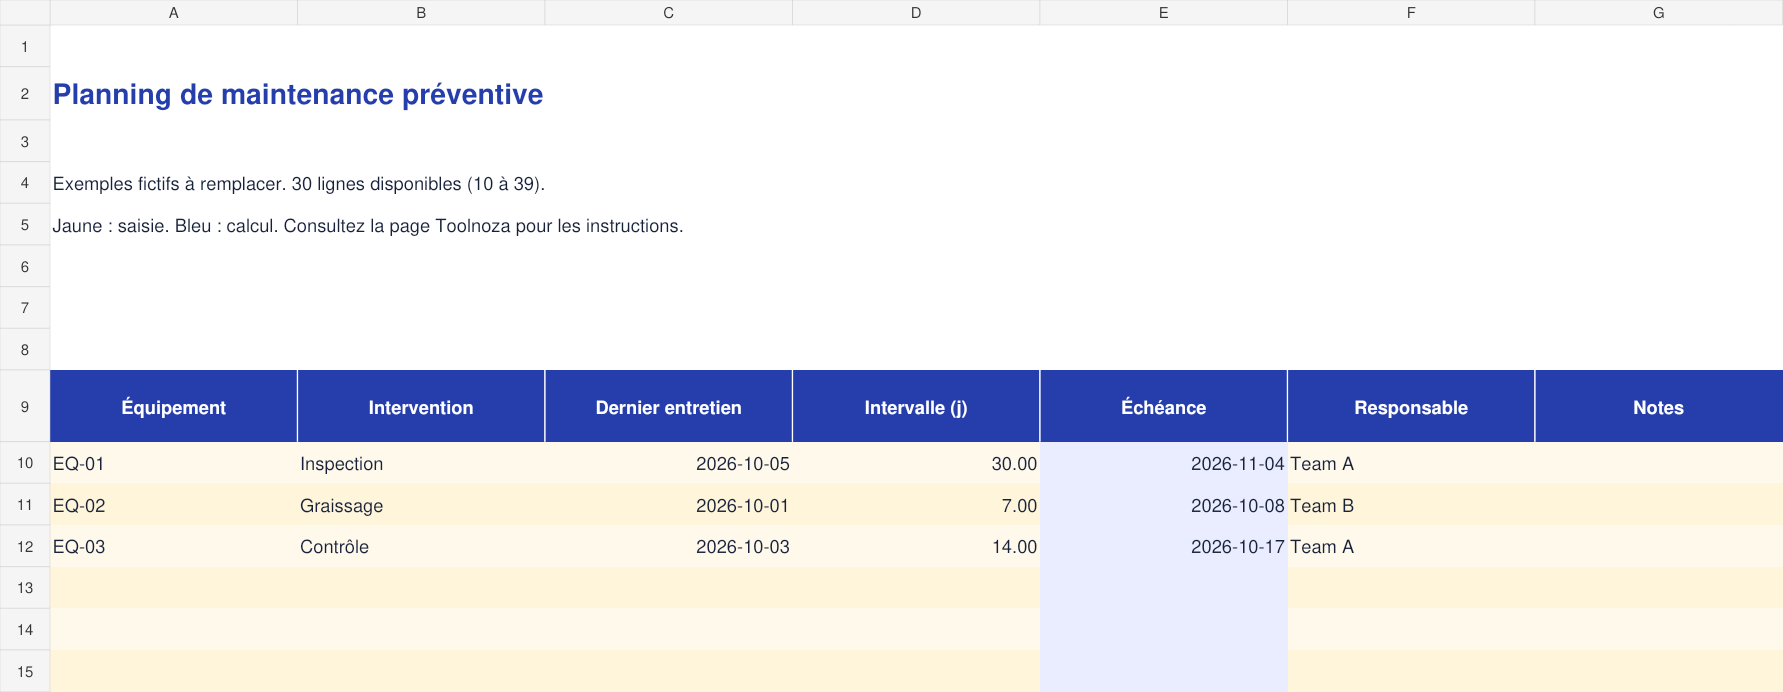Click the empty Notes cell for EQ-01
The image size is (1783, 692).
click(x=1658, y=464)
